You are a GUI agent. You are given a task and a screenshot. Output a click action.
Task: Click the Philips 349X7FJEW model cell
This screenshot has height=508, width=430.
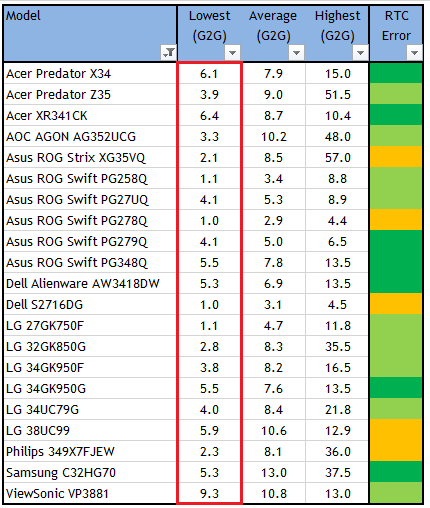(x=90, y=451)
